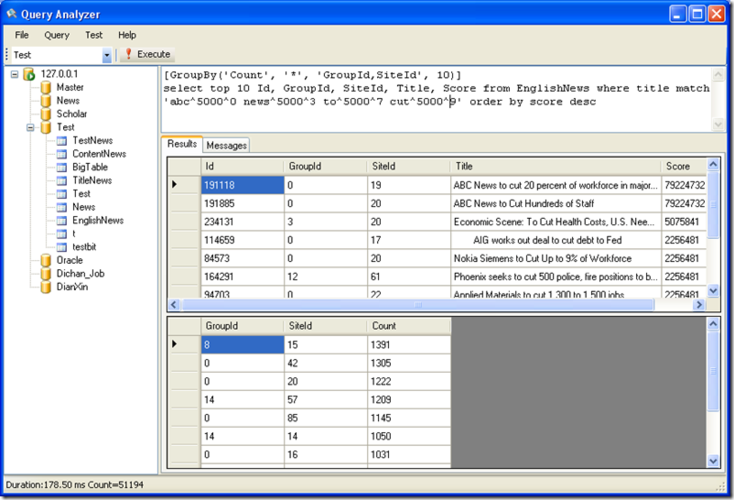Click the Count column header

coord(409,326)
